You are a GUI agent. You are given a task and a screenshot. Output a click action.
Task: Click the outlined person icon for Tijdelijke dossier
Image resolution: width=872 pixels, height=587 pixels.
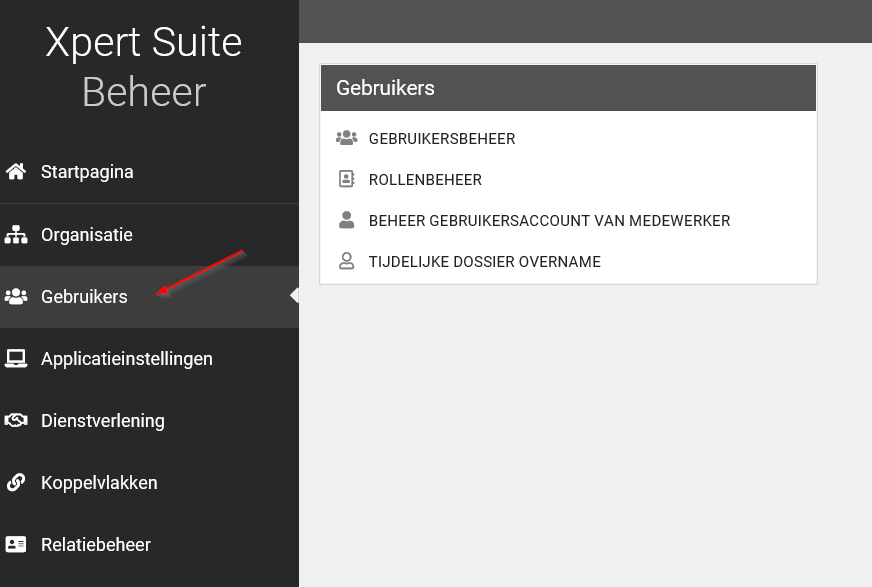346,262
